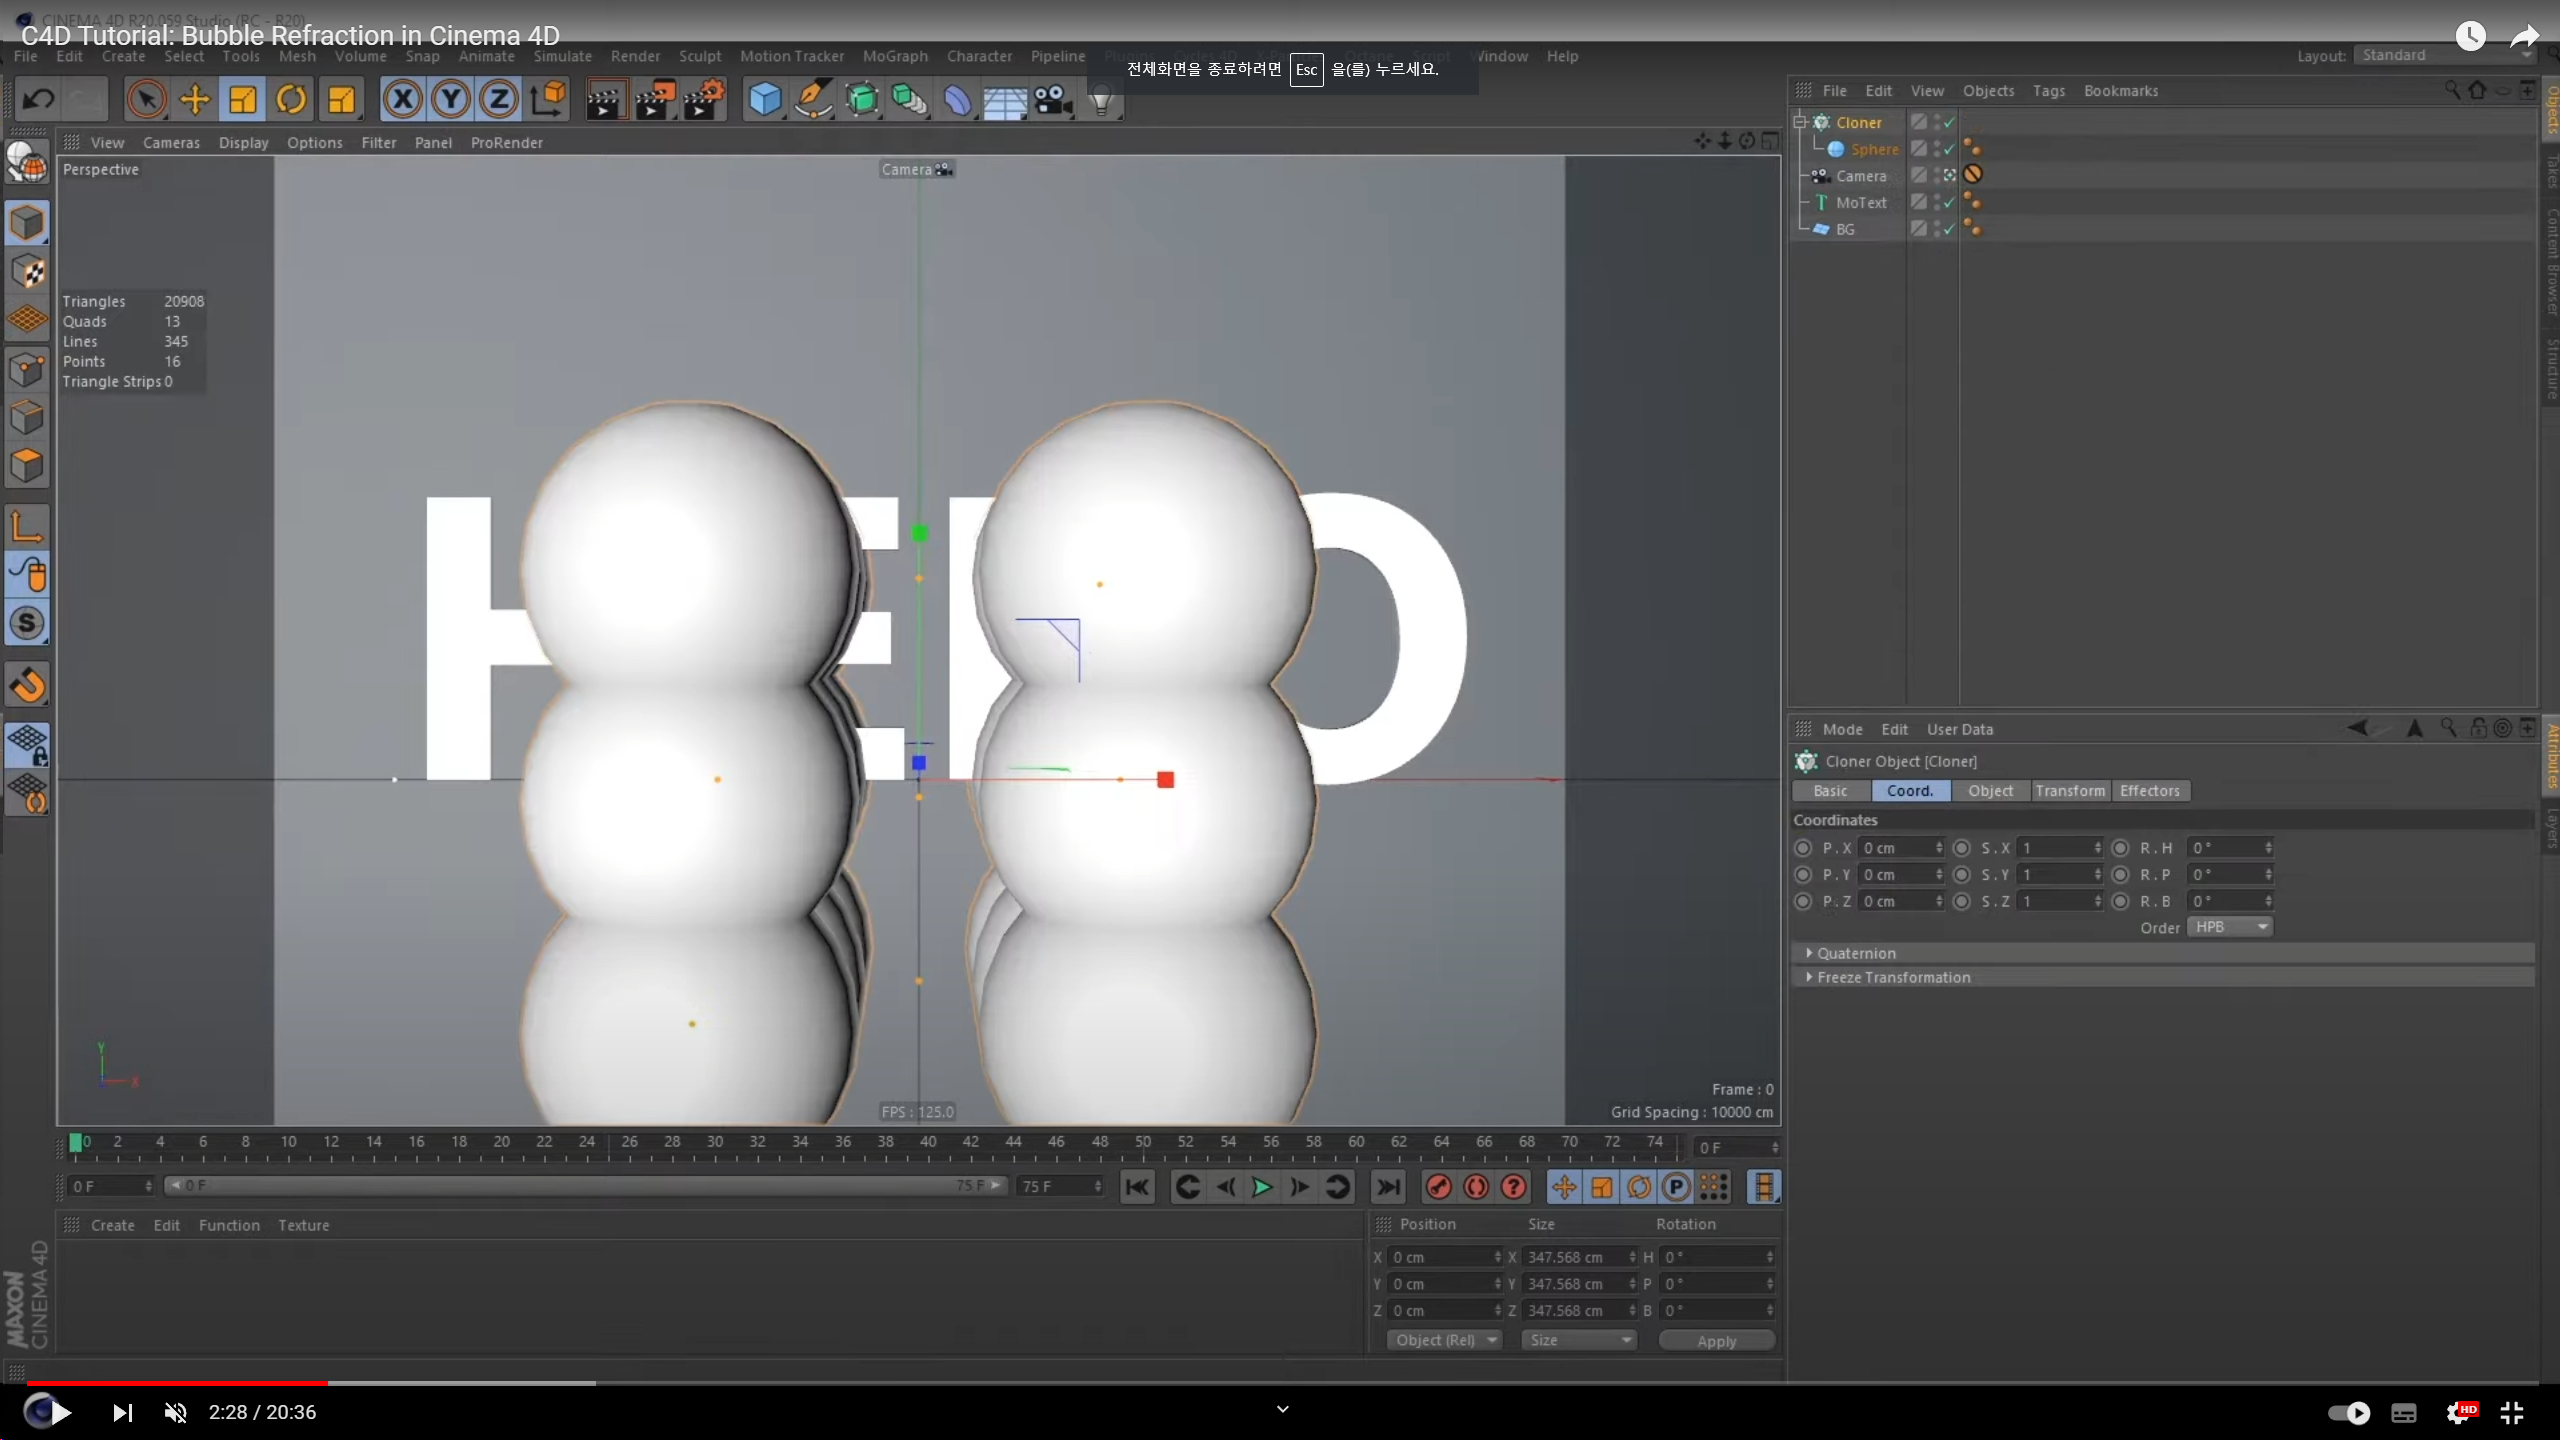
Task: Toggle Y axis lock
Action: tap(451, 99)
